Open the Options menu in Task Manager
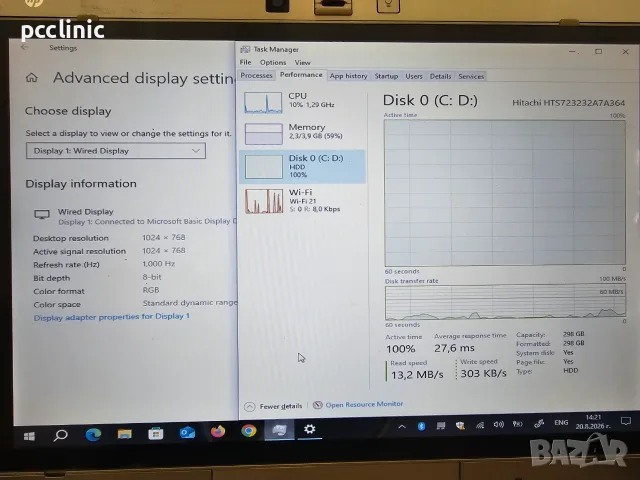Viewport: 640px width, 480px height. (x=273, y=62)
